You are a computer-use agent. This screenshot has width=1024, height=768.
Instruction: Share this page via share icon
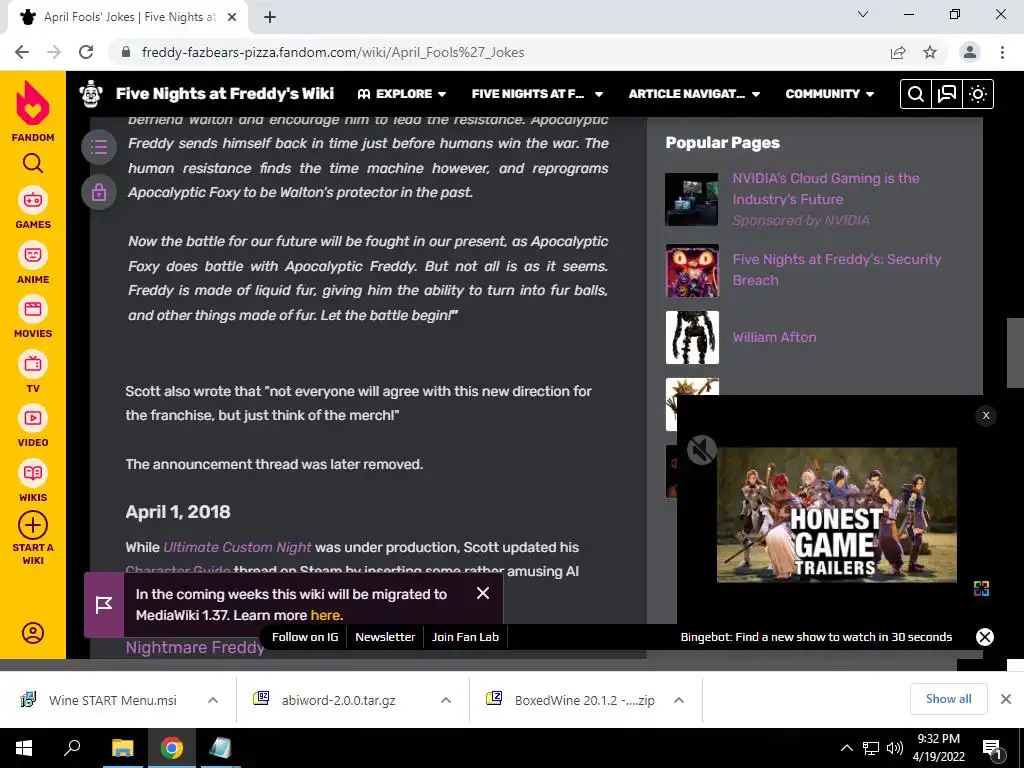pos(898,52)
